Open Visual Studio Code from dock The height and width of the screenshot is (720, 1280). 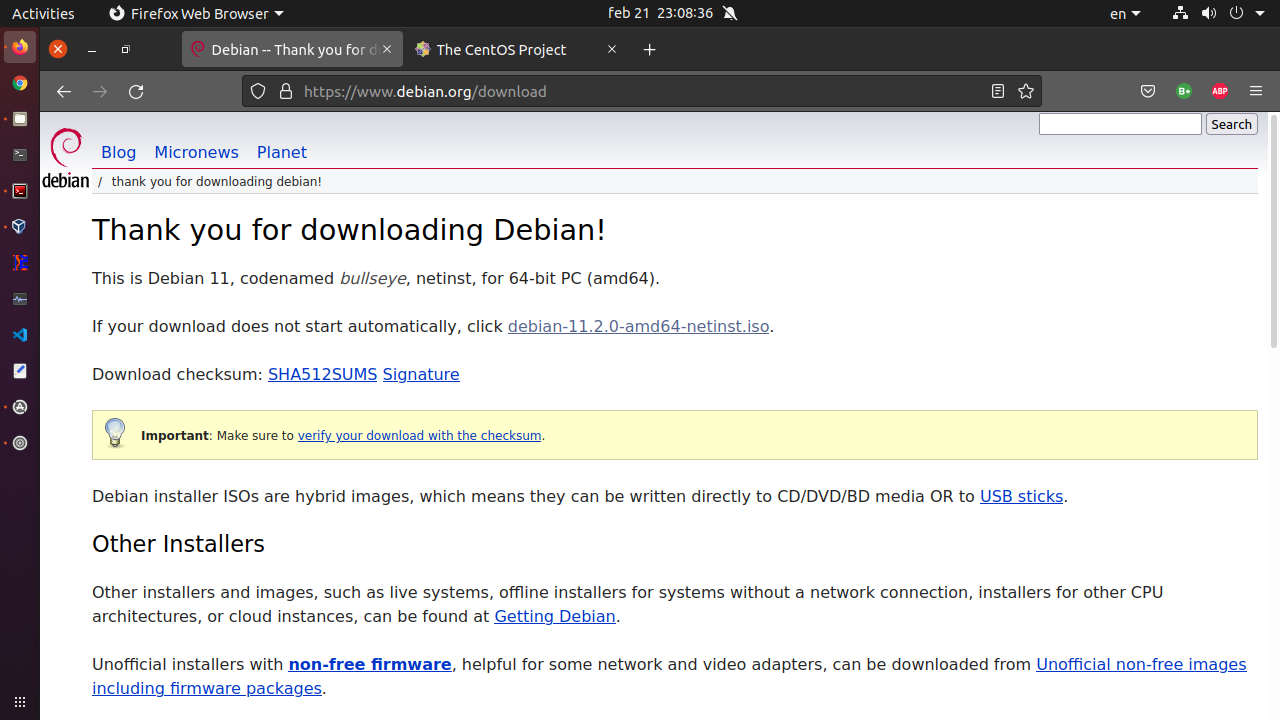tap(19, 335)
